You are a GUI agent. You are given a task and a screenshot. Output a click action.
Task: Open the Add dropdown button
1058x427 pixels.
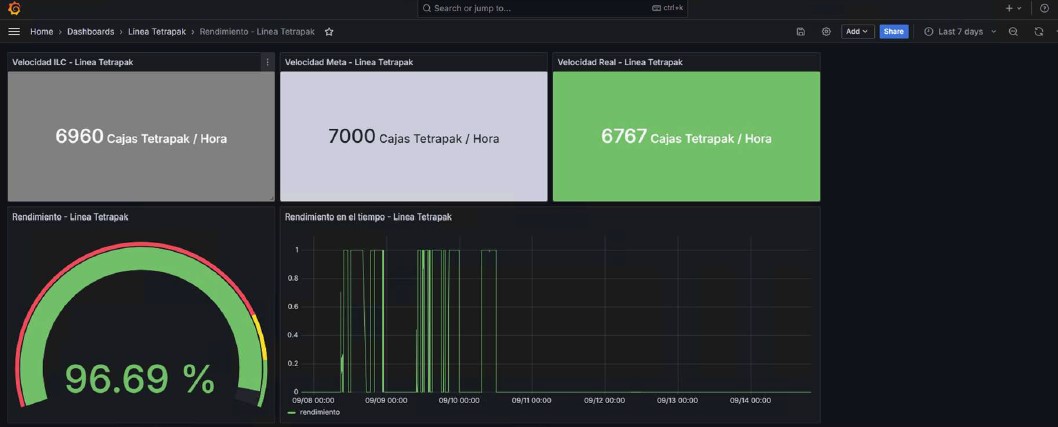pos(858,32)
